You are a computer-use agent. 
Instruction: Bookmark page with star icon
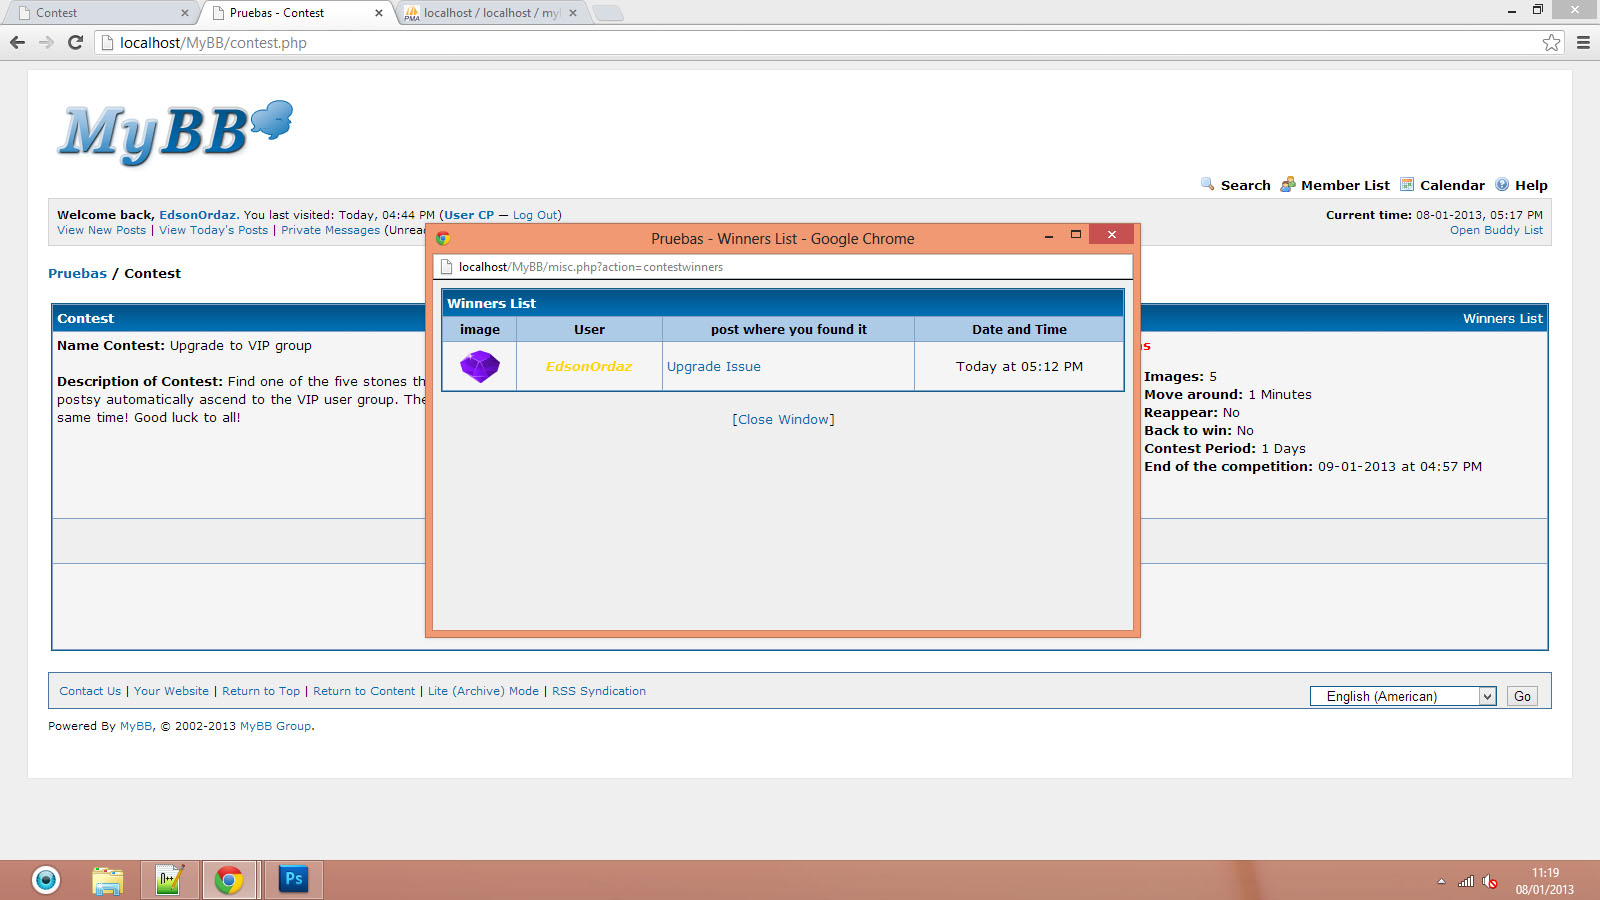click(x=1551, y=42)
